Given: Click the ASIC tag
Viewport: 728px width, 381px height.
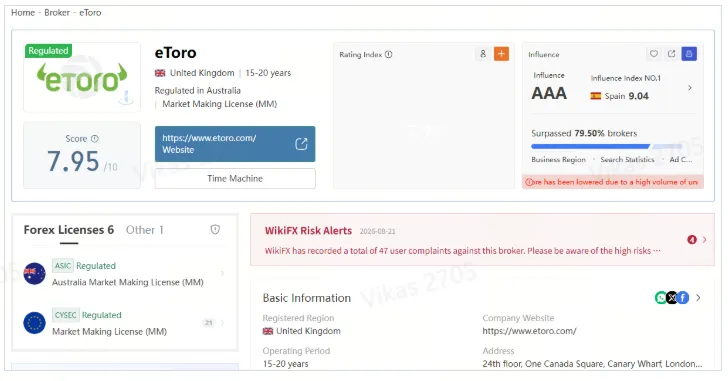Looking at the screenshot, I should tap(63, 265).
